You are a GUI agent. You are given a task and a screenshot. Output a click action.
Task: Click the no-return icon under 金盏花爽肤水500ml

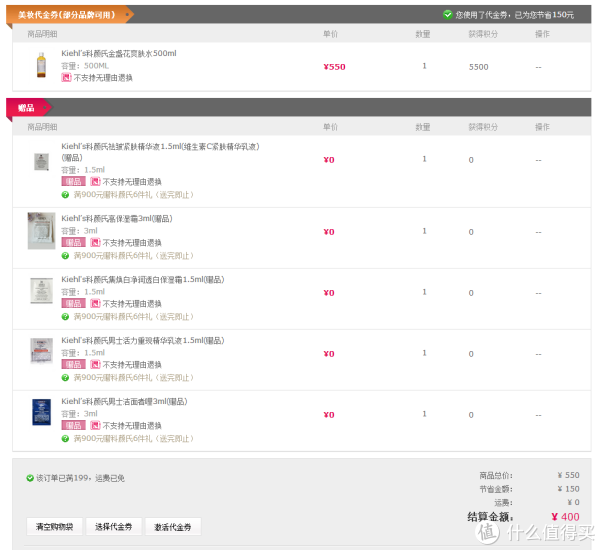tap(66, 78)
